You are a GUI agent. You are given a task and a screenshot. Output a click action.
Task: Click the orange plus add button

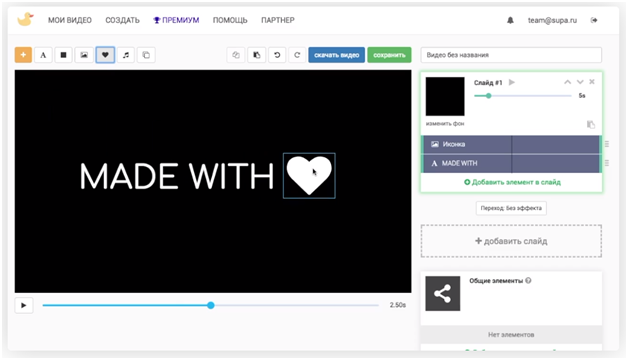click(x=23, y=55)
